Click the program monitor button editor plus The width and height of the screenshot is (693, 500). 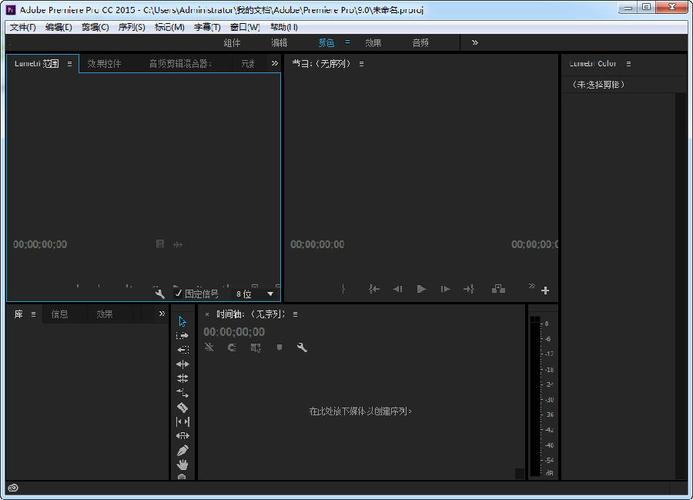(x=545, y=290)
